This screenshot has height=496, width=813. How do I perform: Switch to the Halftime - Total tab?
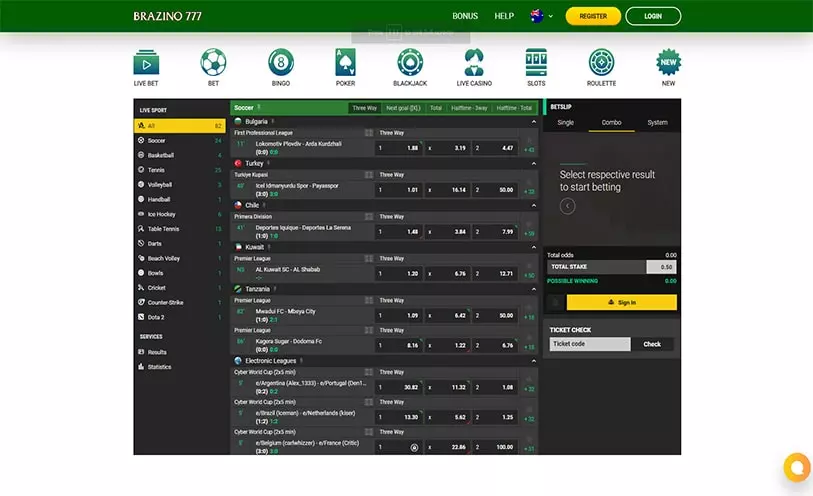click(x=514, y=108)
